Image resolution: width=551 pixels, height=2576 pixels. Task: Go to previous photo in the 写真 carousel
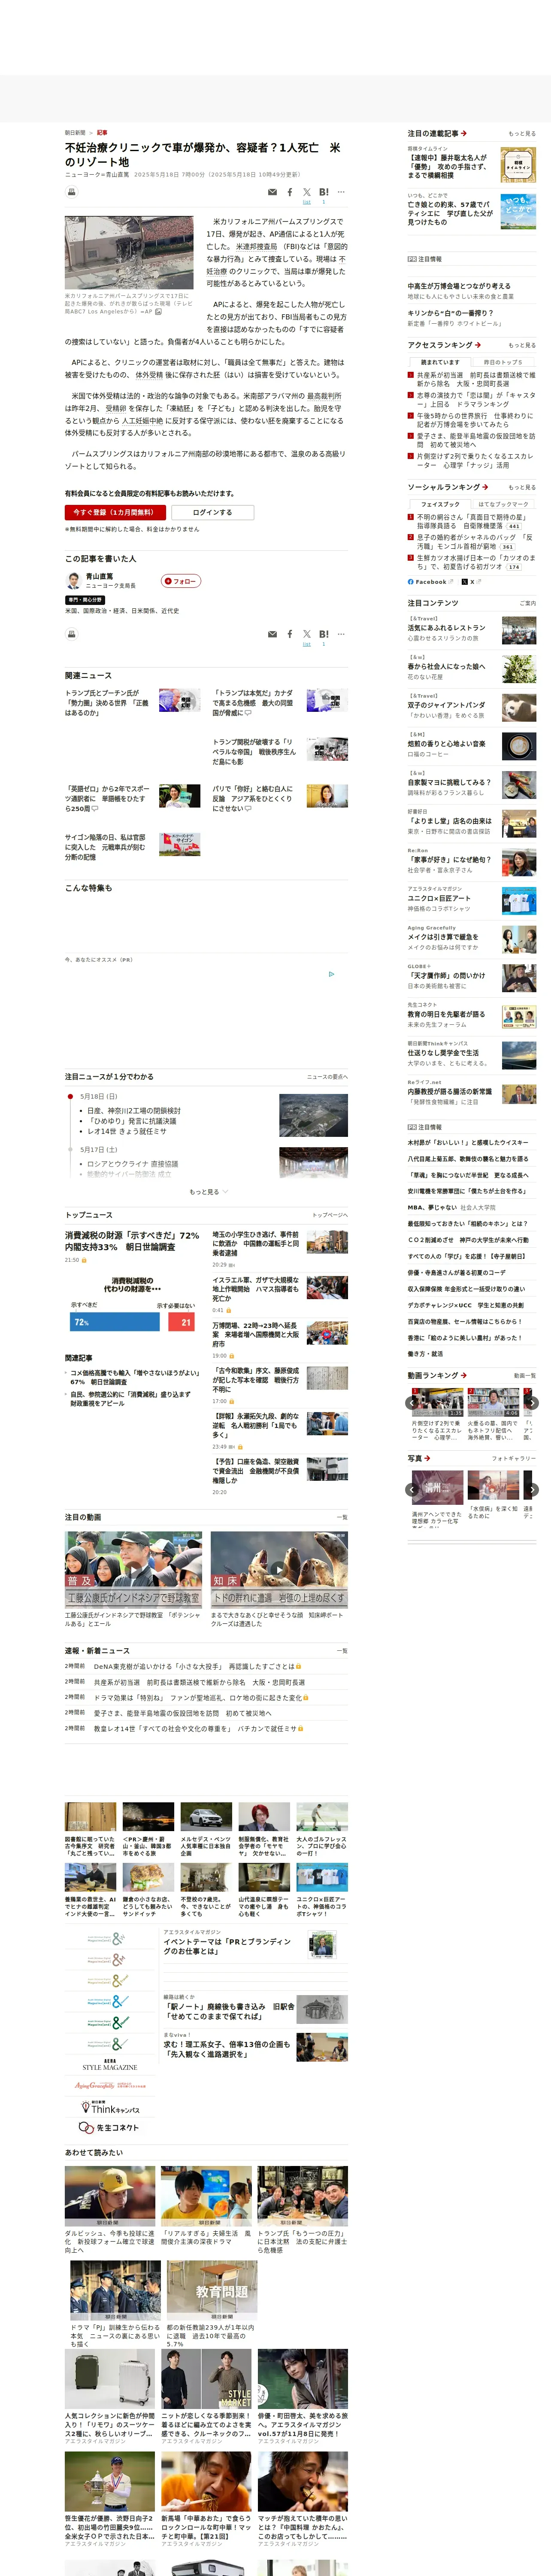412,1489
